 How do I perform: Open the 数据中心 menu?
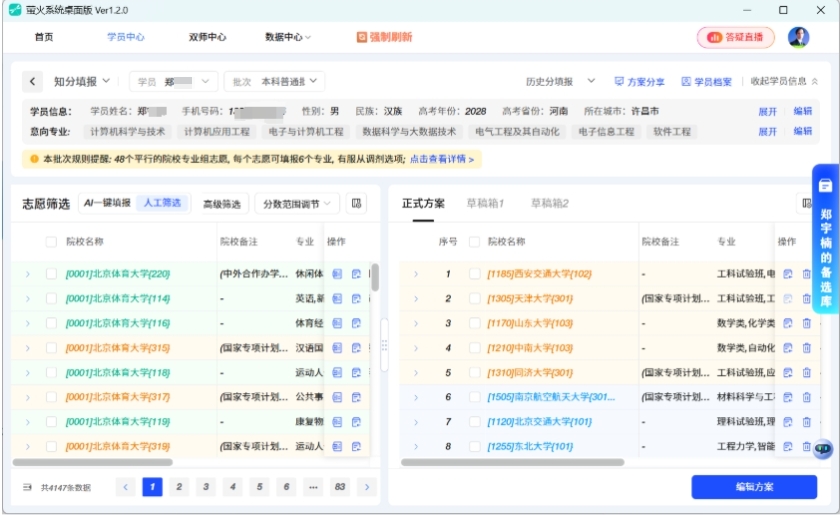288,37
